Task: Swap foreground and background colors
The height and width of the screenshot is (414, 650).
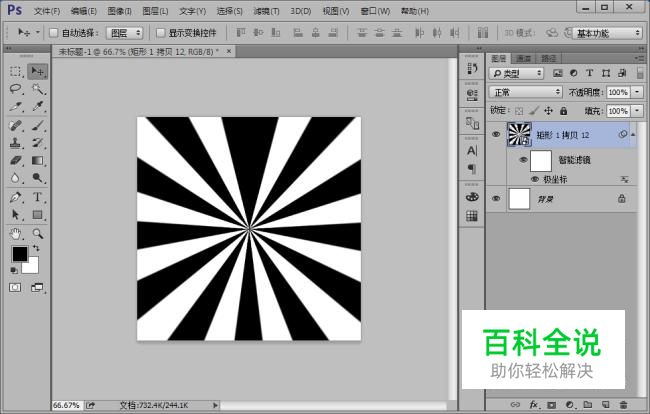Action: point(36,248)
